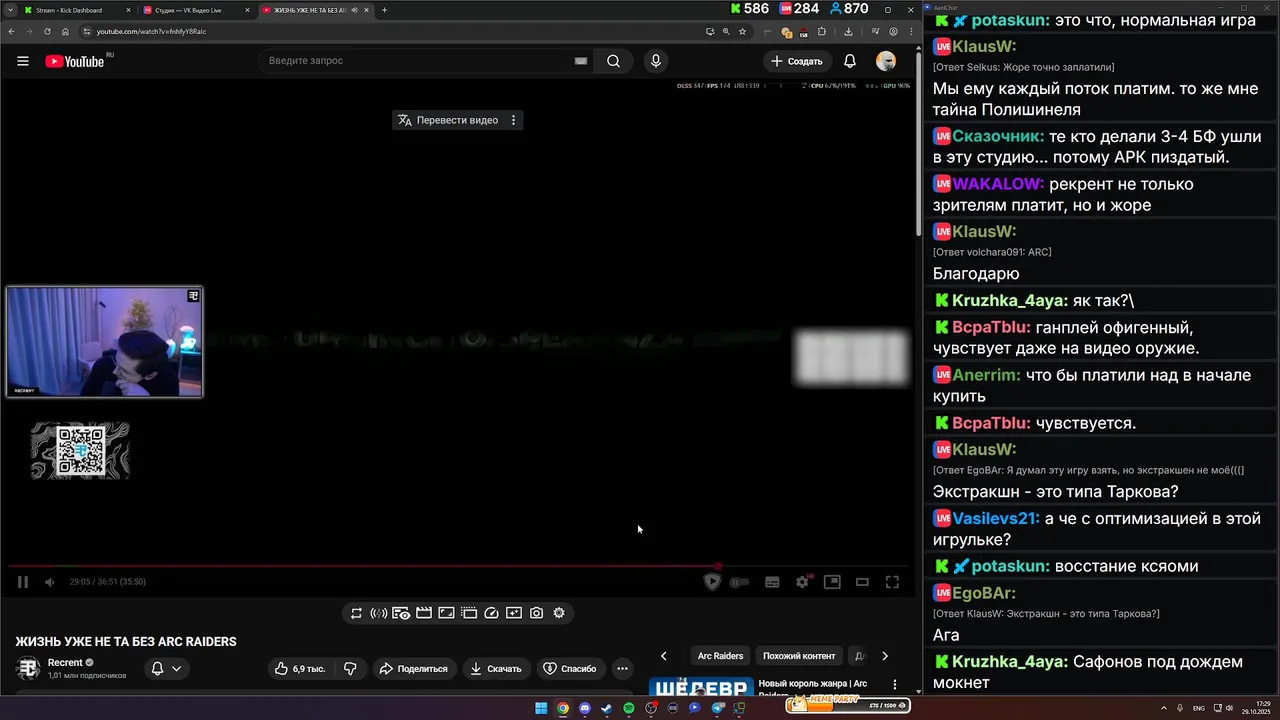Open the YouTube hamburger guide menu
1280x720 pixels.
tap(22, 61)
